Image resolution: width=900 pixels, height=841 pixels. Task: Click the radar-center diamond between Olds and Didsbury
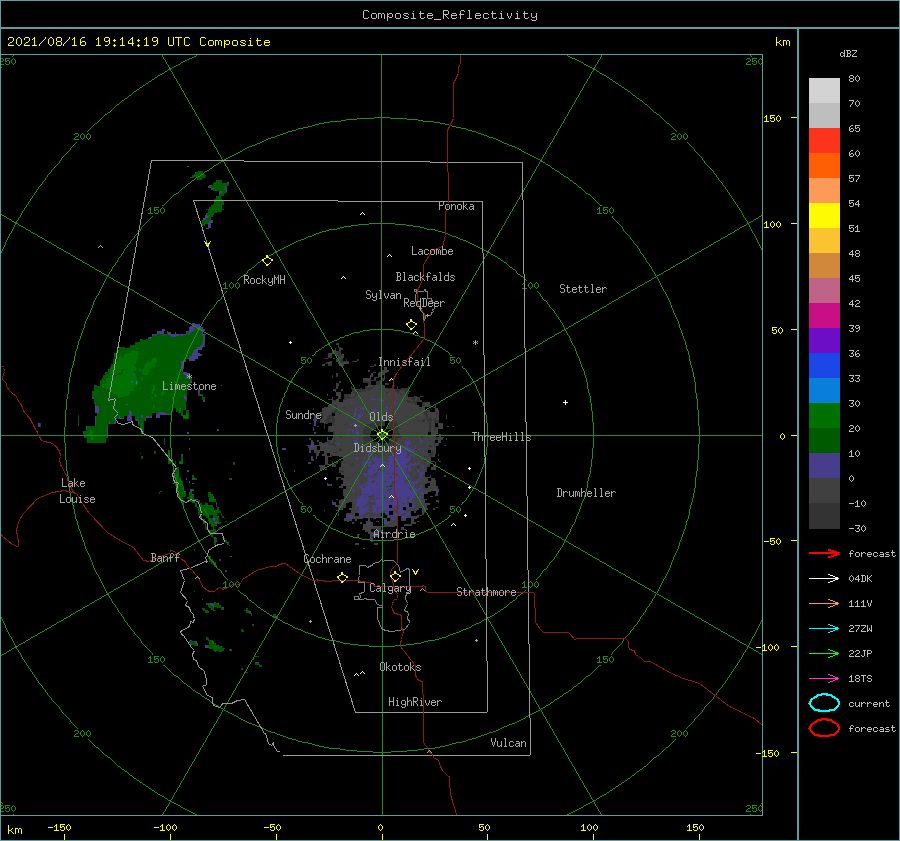tap(382, 435)
